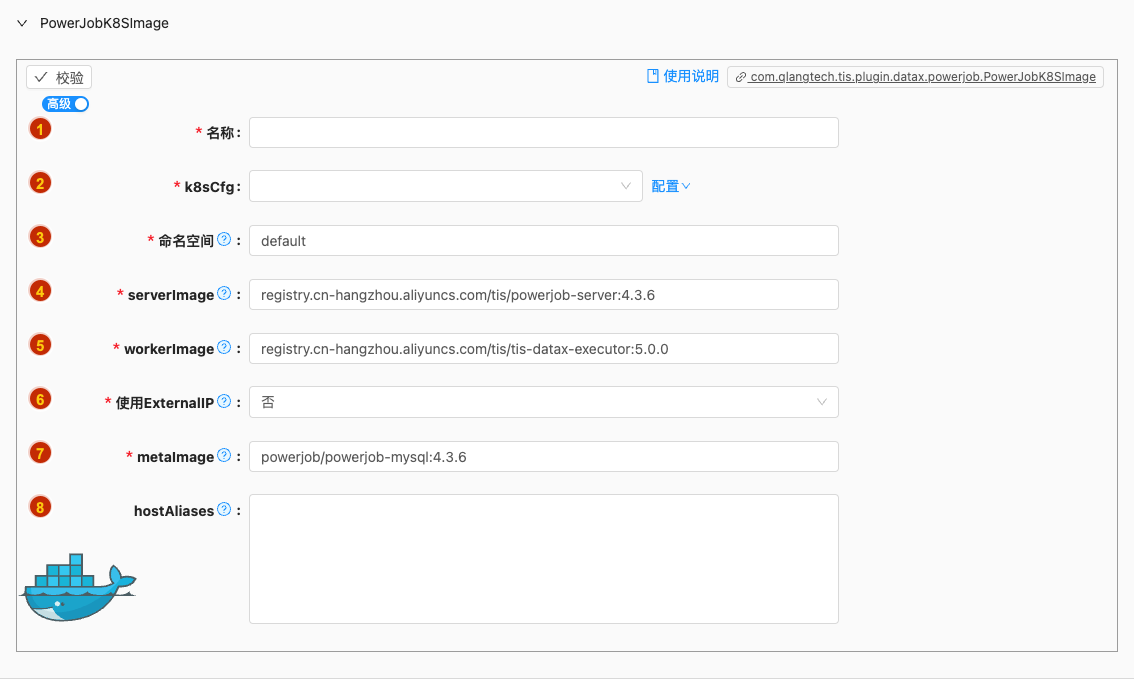This screenshot has width=1134, height=679.
Task: Open the k8sCfg dropdown
Action: click(445, 186)
